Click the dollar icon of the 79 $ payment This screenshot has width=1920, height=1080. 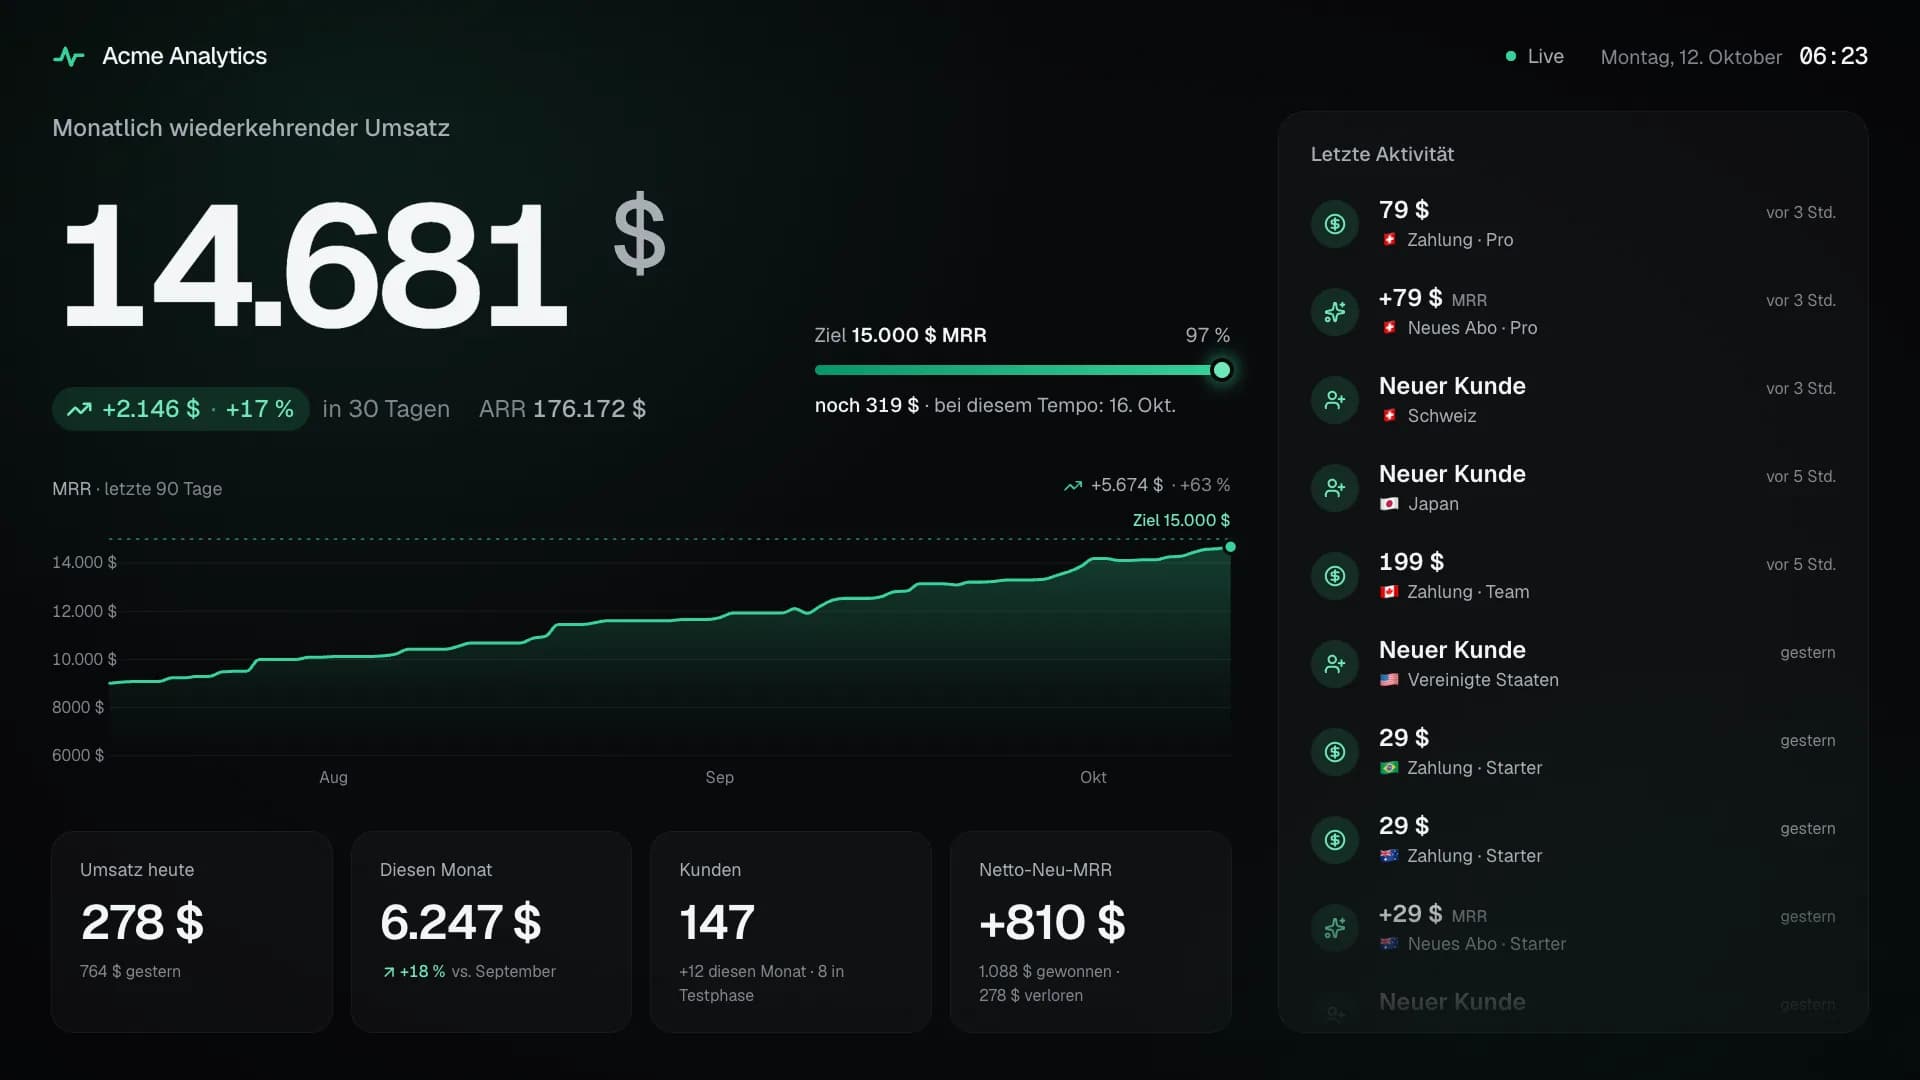tap(1335, 224)
